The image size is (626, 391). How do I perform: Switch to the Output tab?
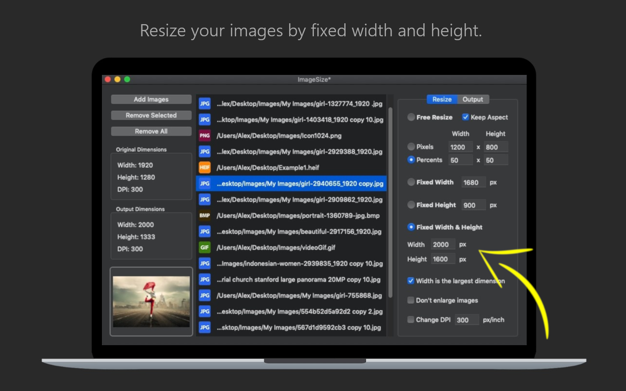pos(473,99)
